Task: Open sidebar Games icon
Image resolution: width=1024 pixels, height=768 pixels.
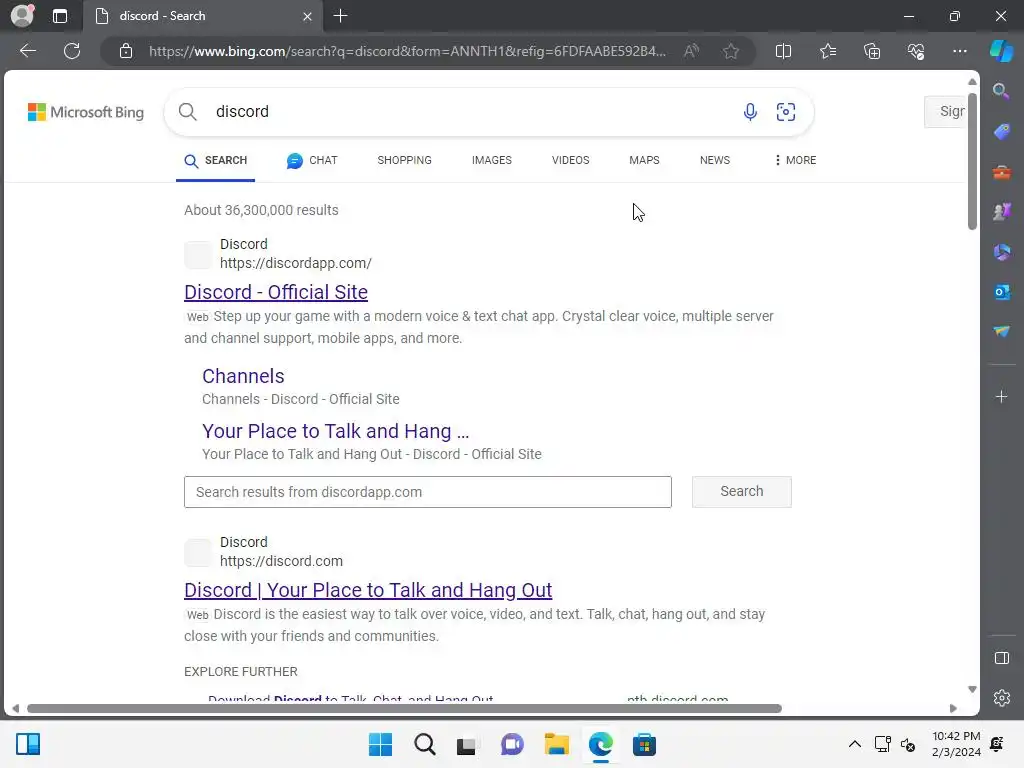Action: click(1001, 212)
